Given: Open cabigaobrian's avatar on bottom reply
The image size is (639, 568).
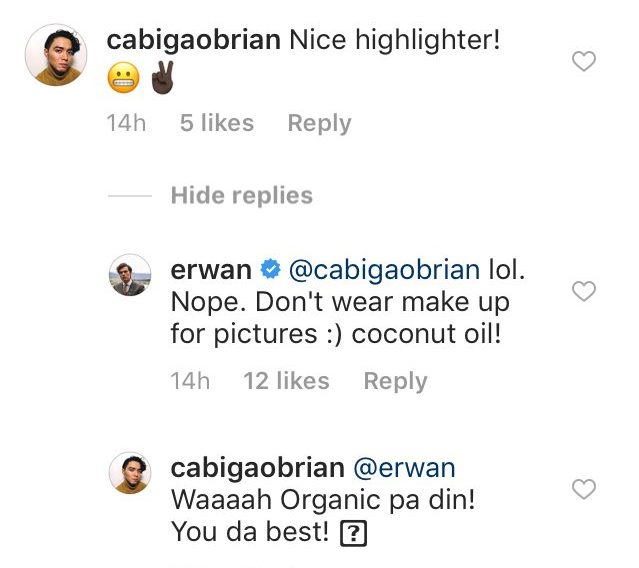Looking at the screenshot, I should click(130, 473).
